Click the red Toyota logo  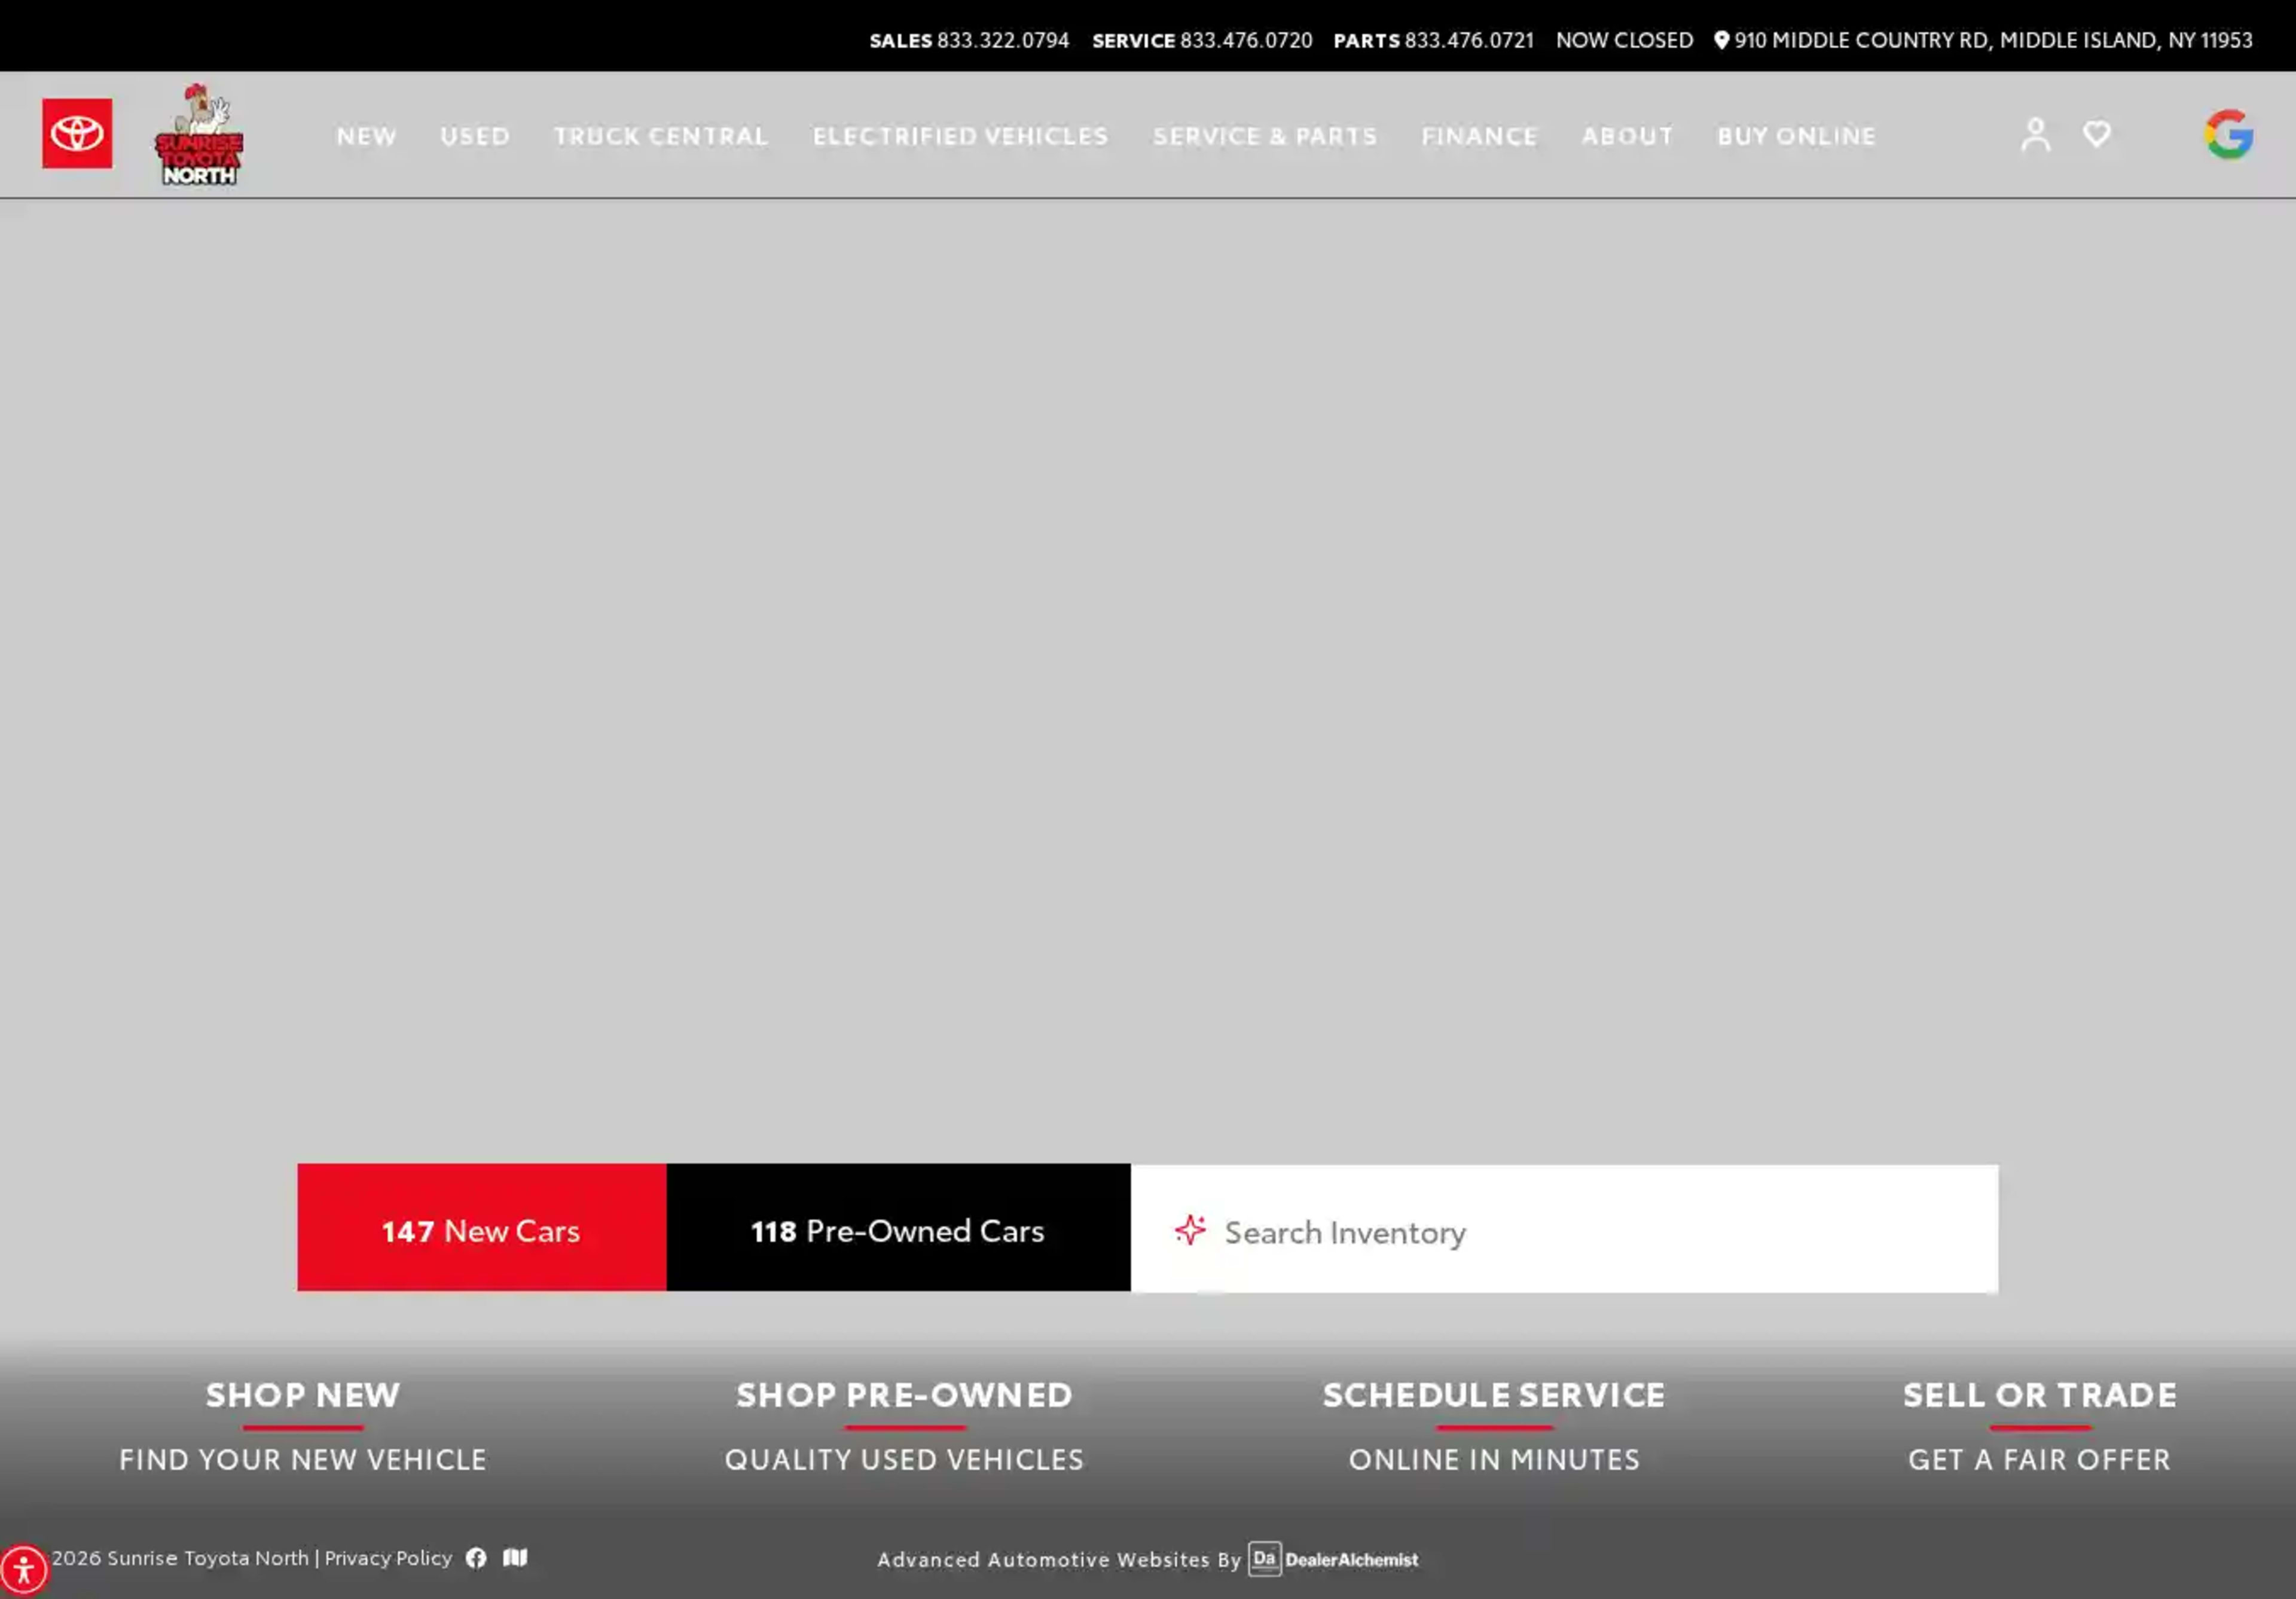pos(77,133)
